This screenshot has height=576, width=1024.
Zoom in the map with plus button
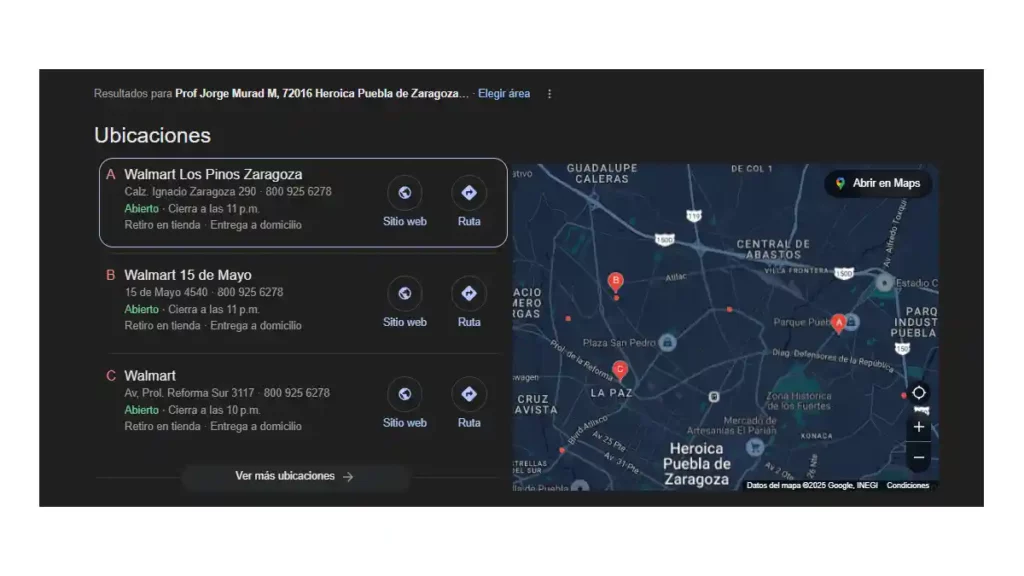click(919, 427)
